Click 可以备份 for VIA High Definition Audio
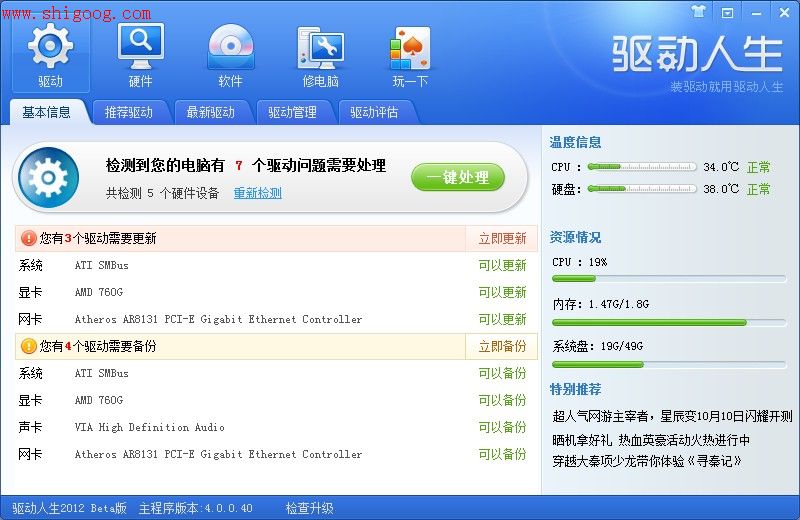 pos(502,427)
